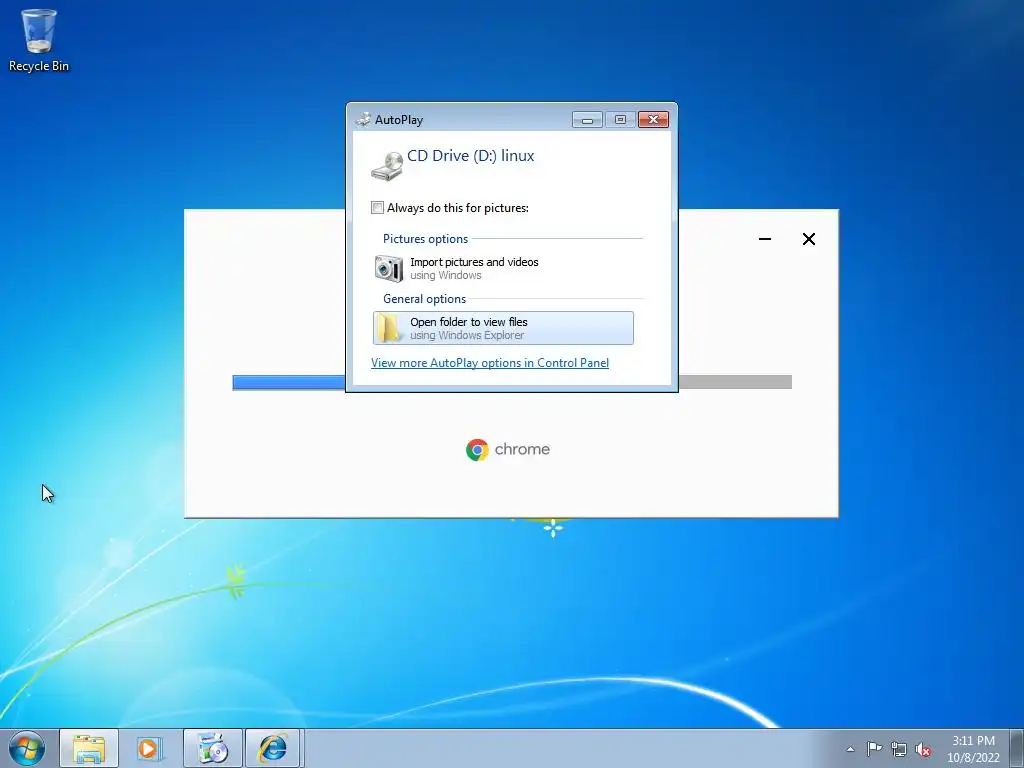Close the Chrome installer window
The height and width of the screenshot is (768, 1024).
(x=808, y=239)
